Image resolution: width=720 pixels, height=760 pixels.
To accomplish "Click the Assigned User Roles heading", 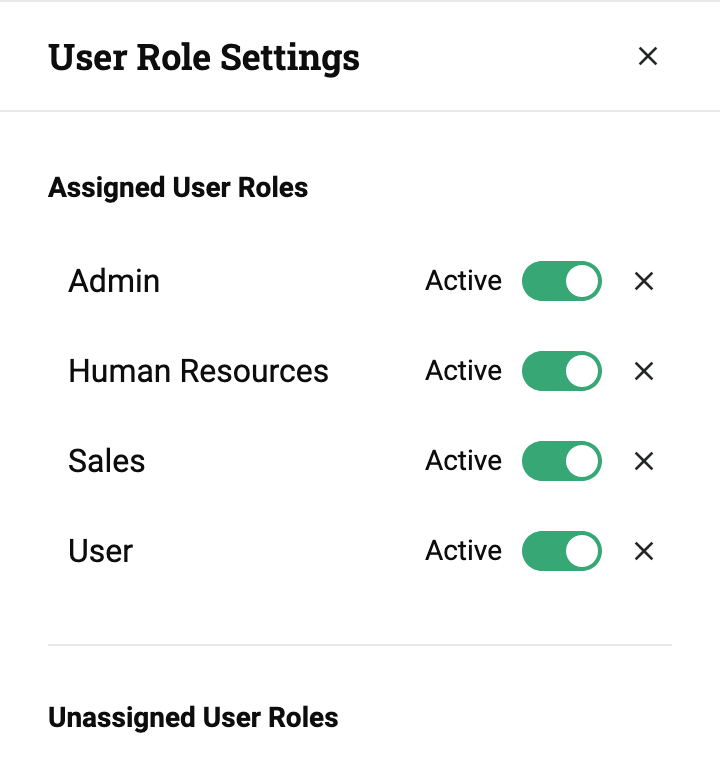I will [x=178, y=187].
